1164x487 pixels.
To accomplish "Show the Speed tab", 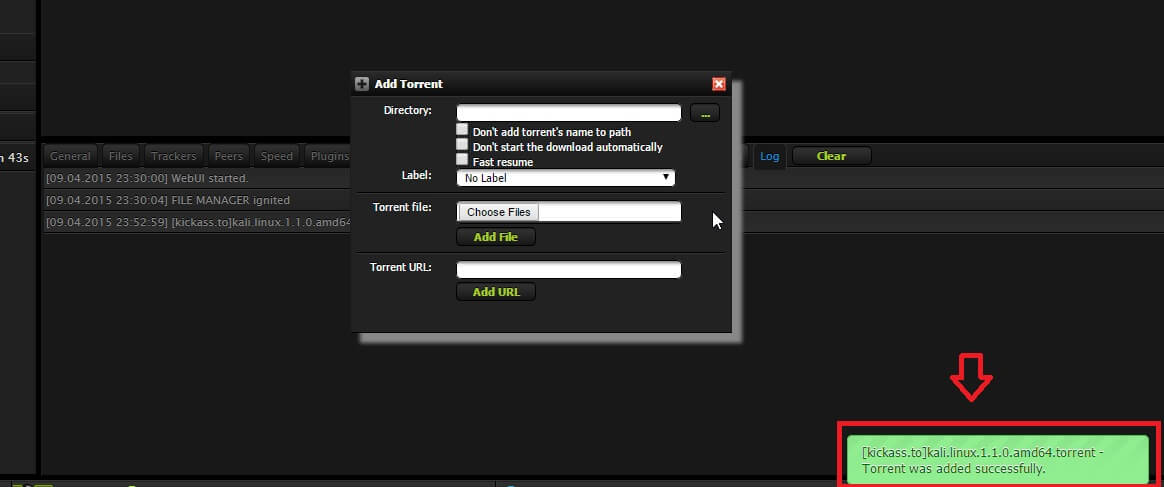I will [x=277, y=156].
